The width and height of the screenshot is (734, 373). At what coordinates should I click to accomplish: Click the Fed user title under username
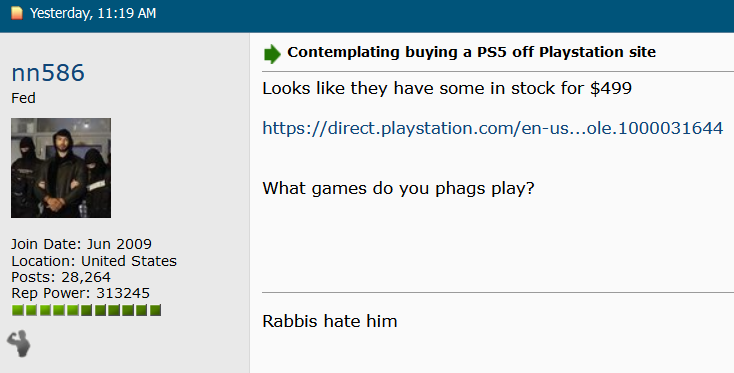[x=23, y=98]
